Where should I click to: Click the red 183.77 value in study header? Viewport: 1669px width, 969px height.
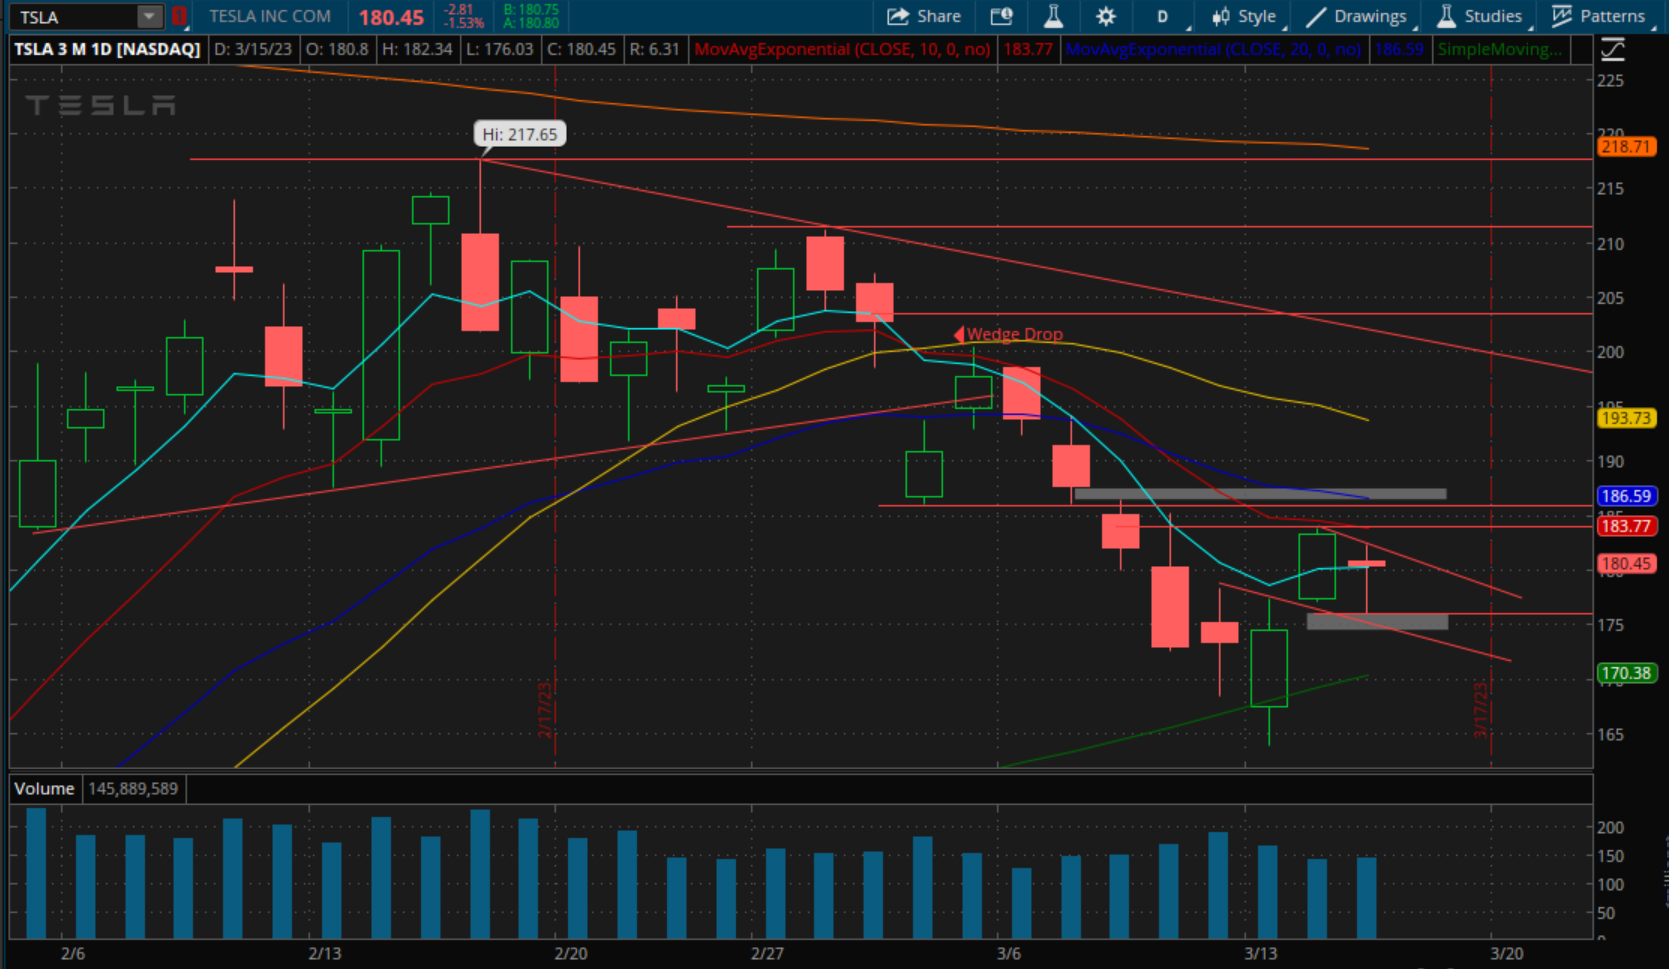point(1028,49)
